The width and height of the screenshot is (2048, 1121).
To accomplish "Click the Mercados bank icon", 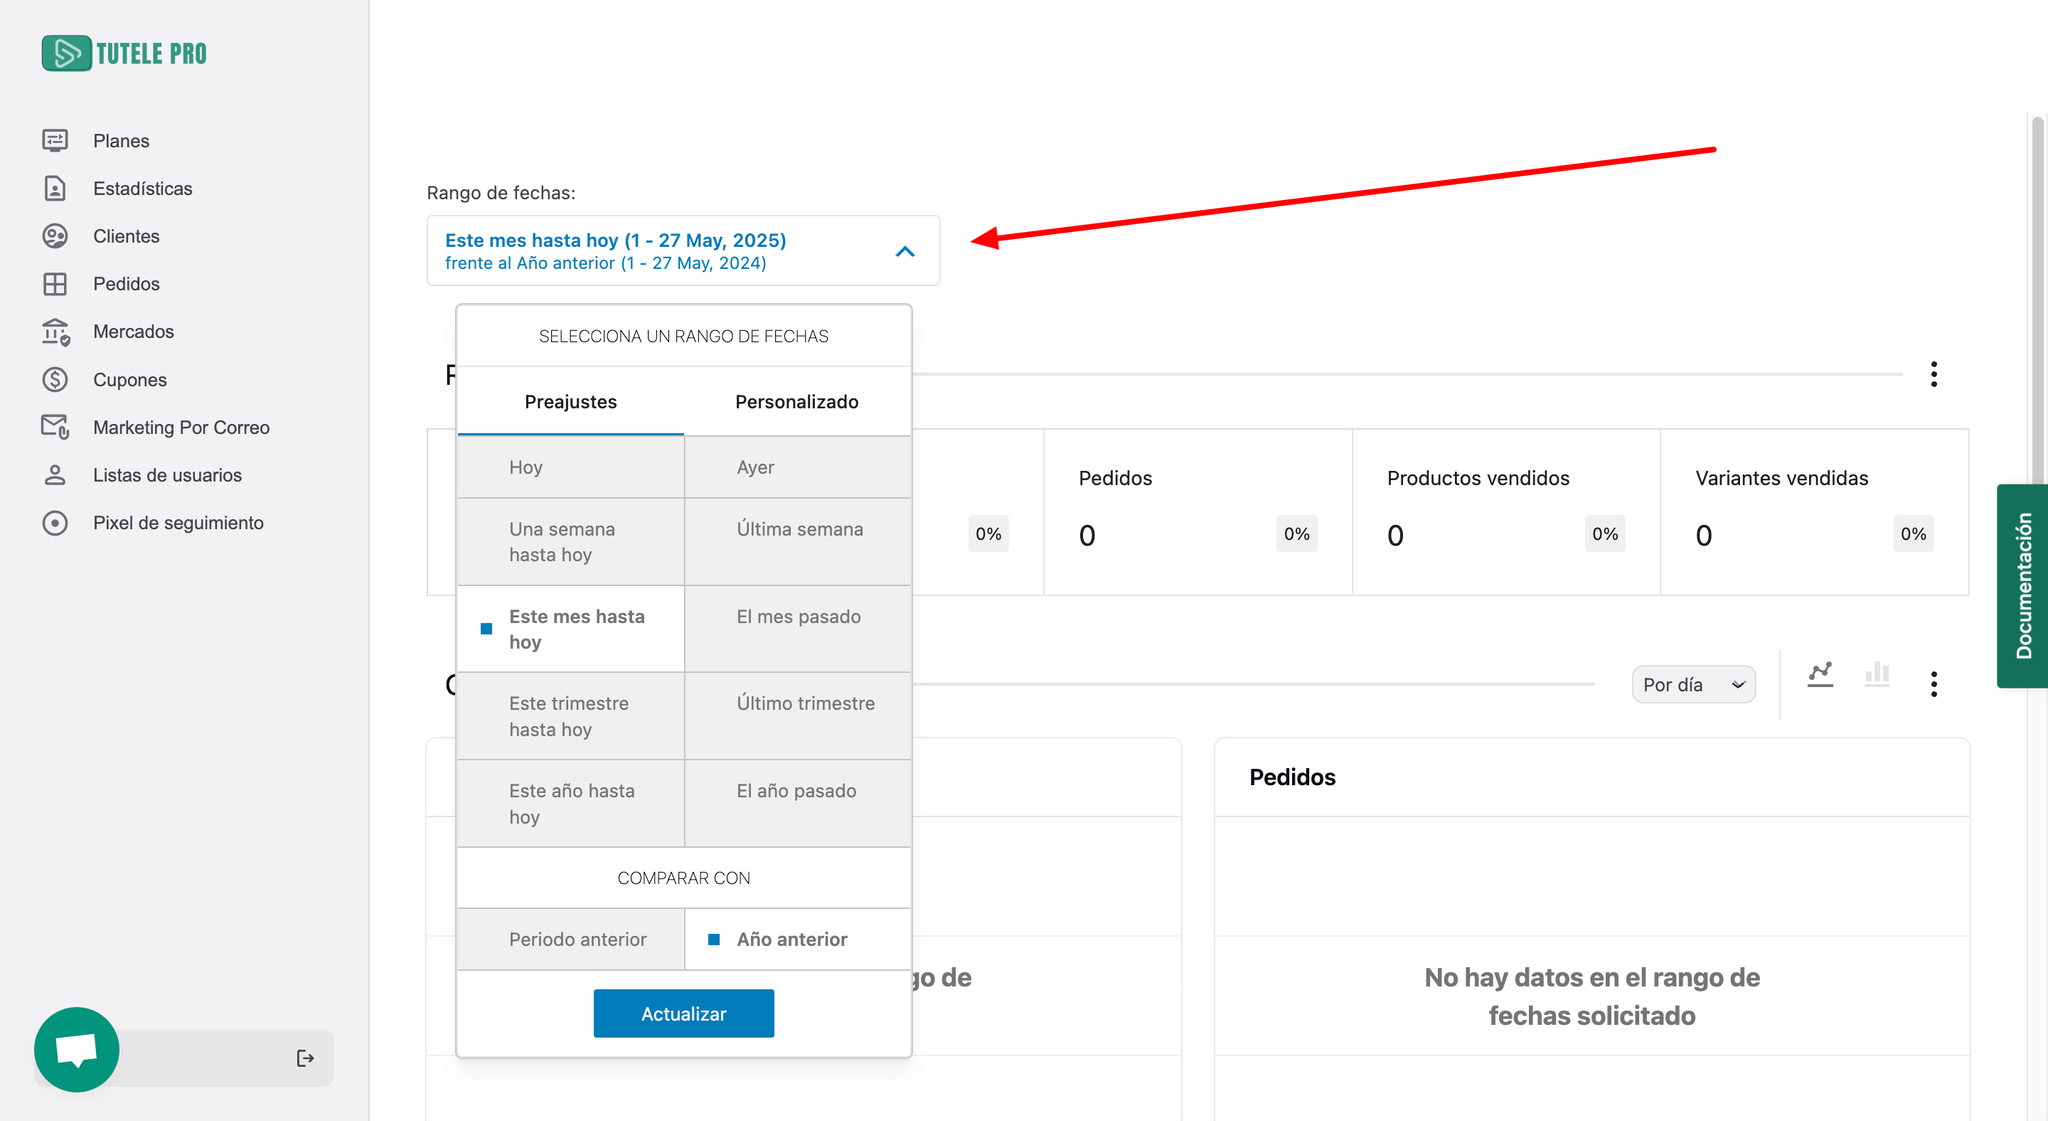I will click(x=55, y=332).
